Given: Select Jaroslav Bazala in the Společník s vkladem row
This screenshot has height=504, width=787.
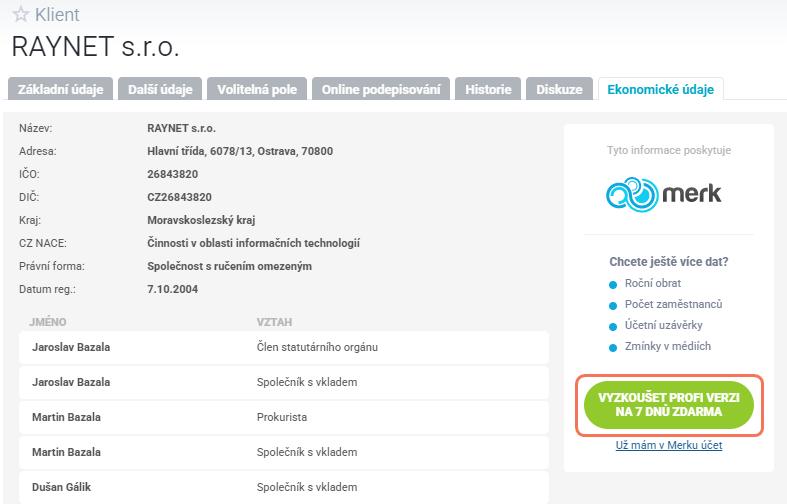Looking at the screenshot, I should coord(71,382).
